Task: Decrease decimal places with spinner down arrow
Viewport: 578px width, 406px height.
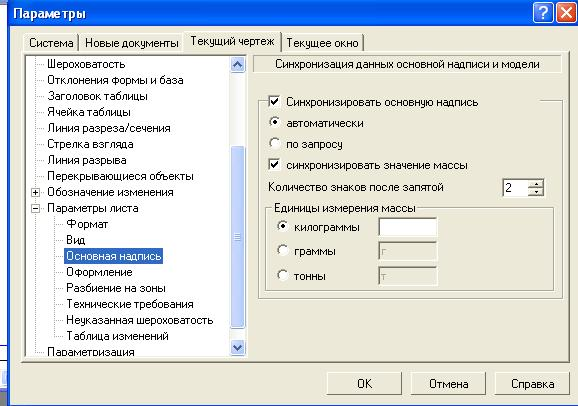Action: tap(536, 192)
